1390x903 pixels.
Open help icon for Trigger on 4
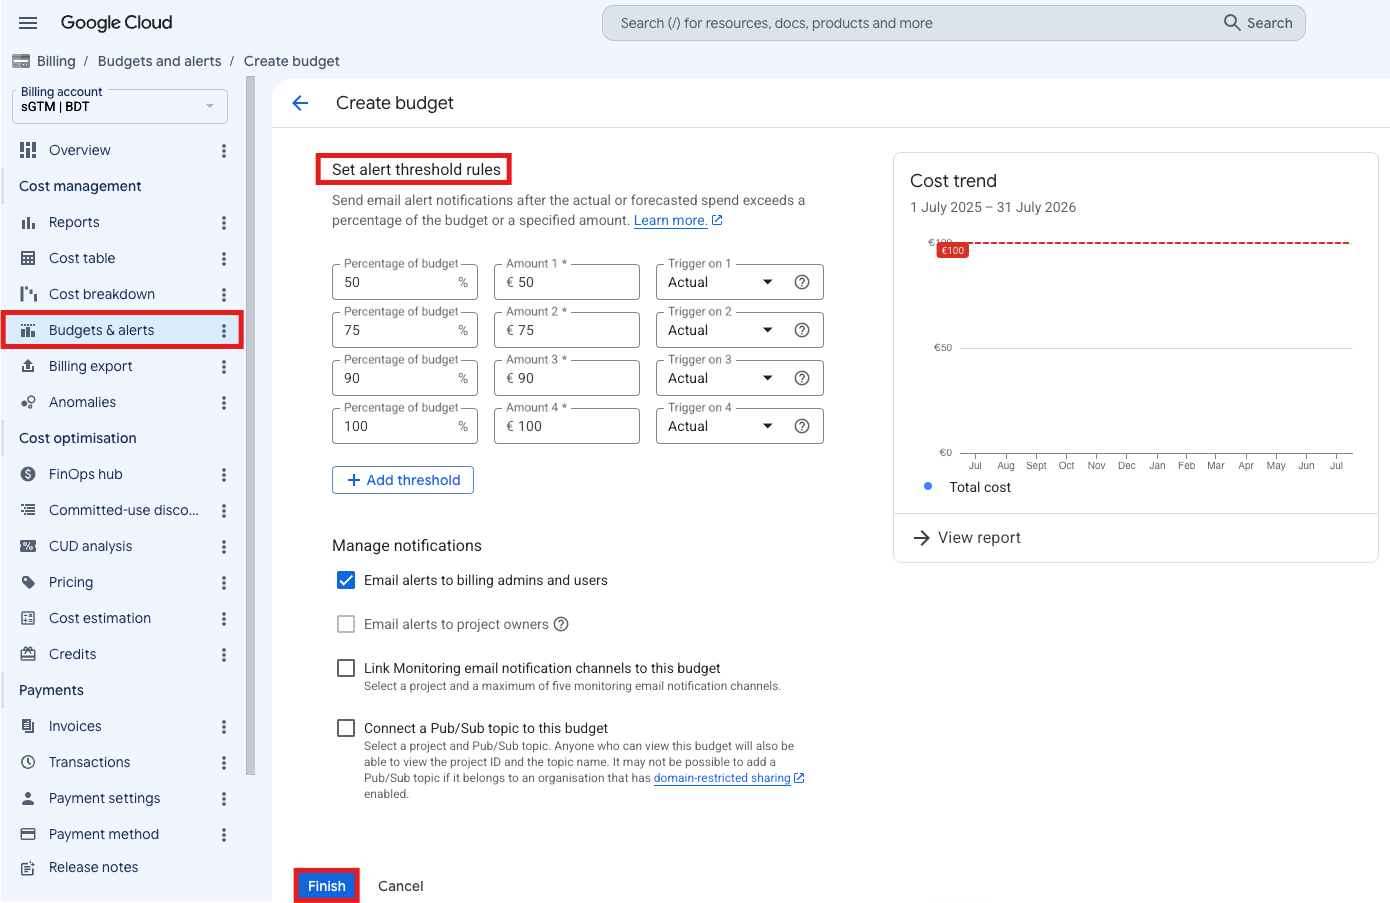tap(802, 426)
